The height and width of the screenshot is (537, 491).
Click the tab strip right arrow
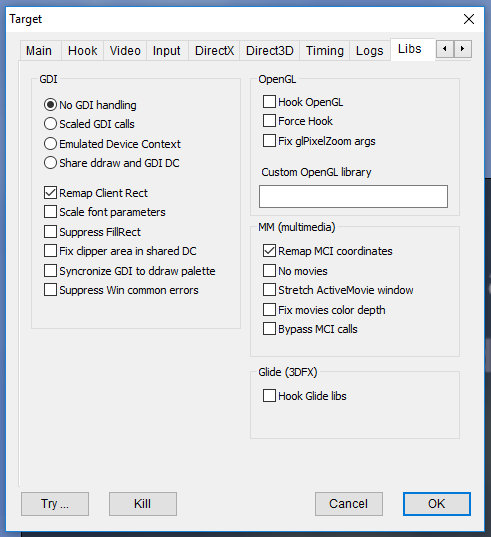click(463, 49)
